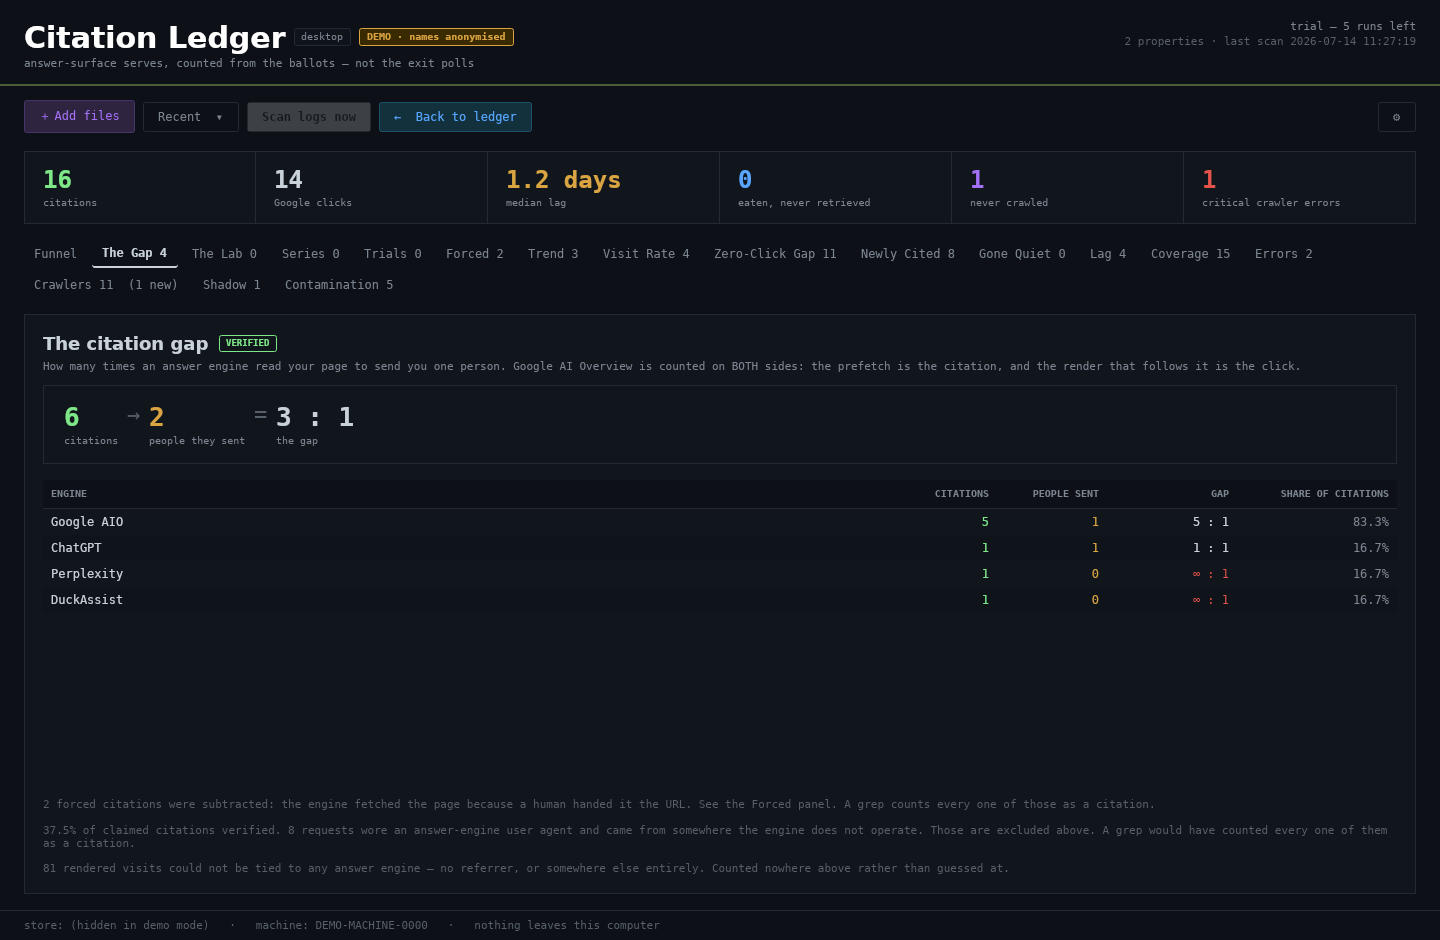The image size is (1440, 940).
Task: Go back via Back to ledger
Action: [455, 117]
